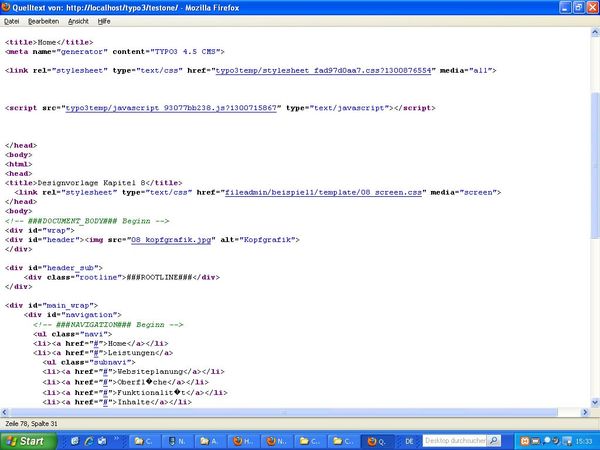Image resolution: width=600 pixels, height=450 pixels.
Task: Expand the quick launch overflow chevron
Action: [x=116, y=439]
